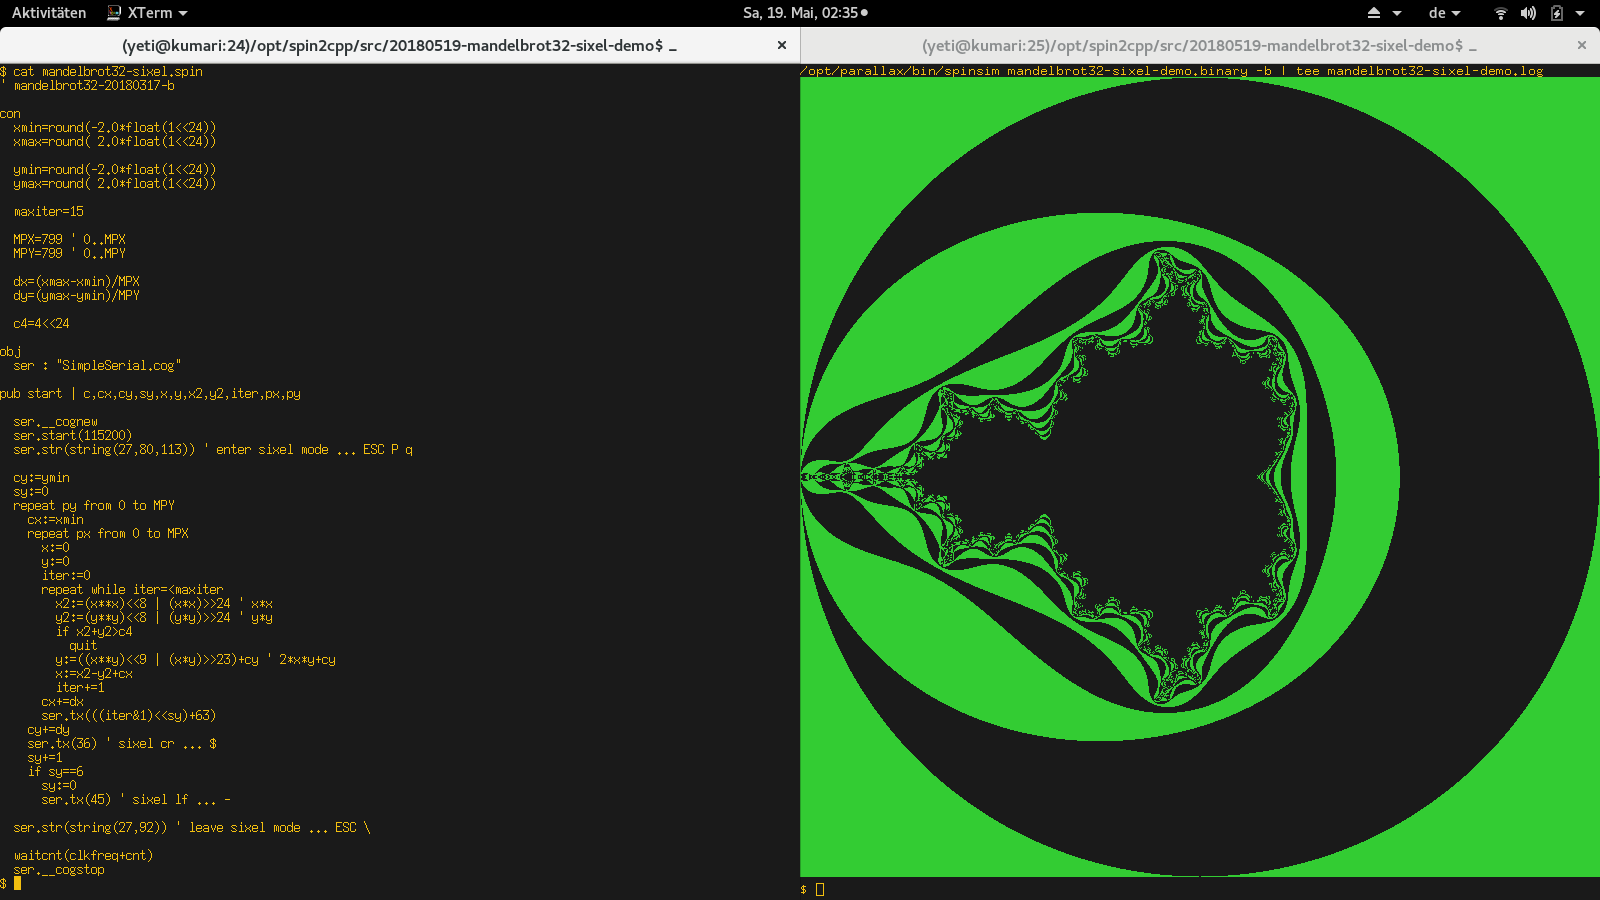Click the battery charging icon
1600x900 pixels.
point(1557,13)
